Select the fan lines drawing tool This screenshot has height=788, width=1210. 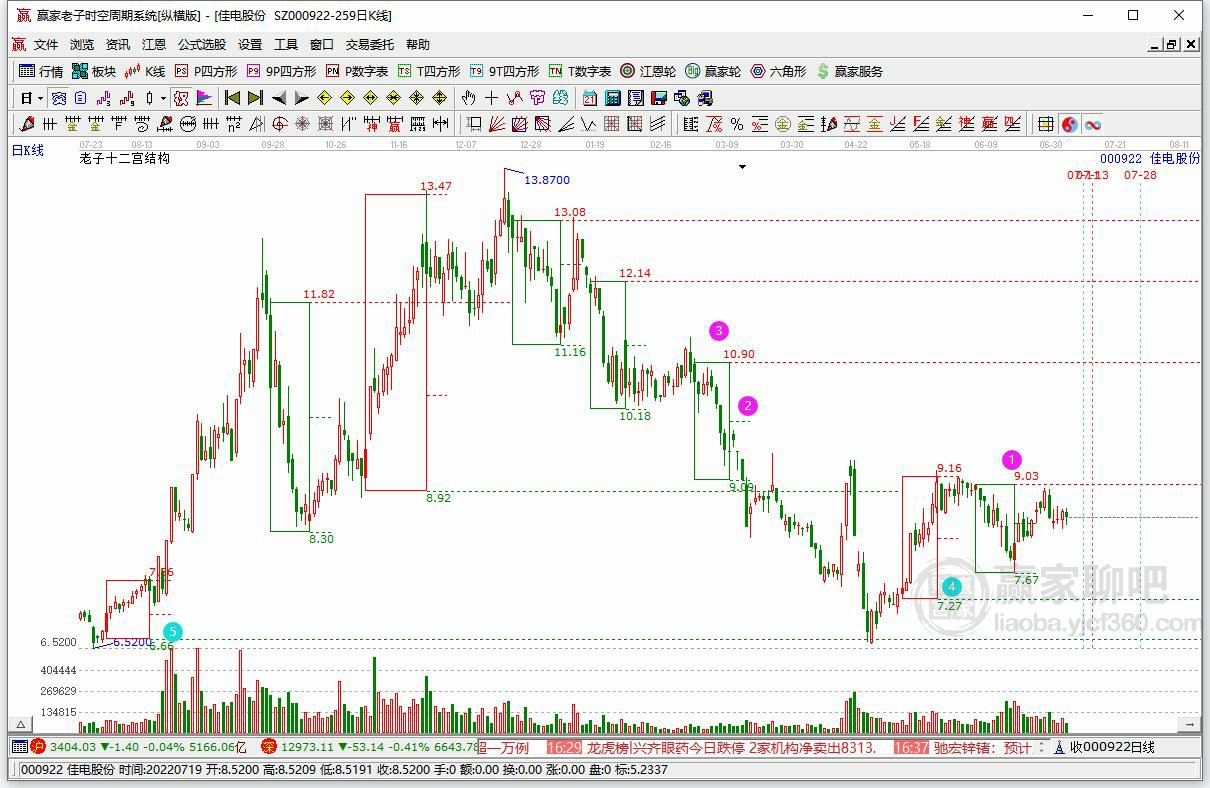coord(495,124)
